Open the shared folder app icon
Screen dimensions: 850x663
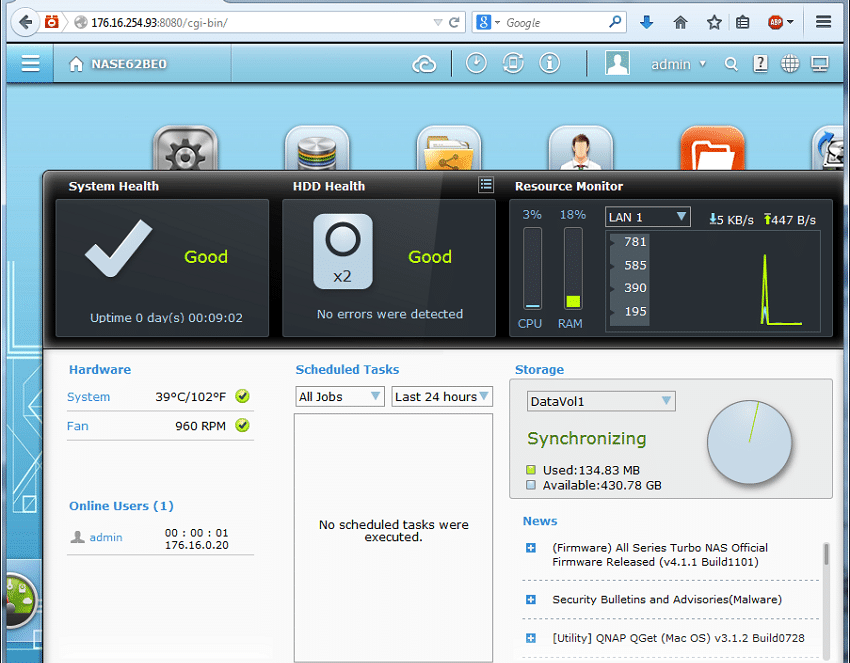pos(449,149)
